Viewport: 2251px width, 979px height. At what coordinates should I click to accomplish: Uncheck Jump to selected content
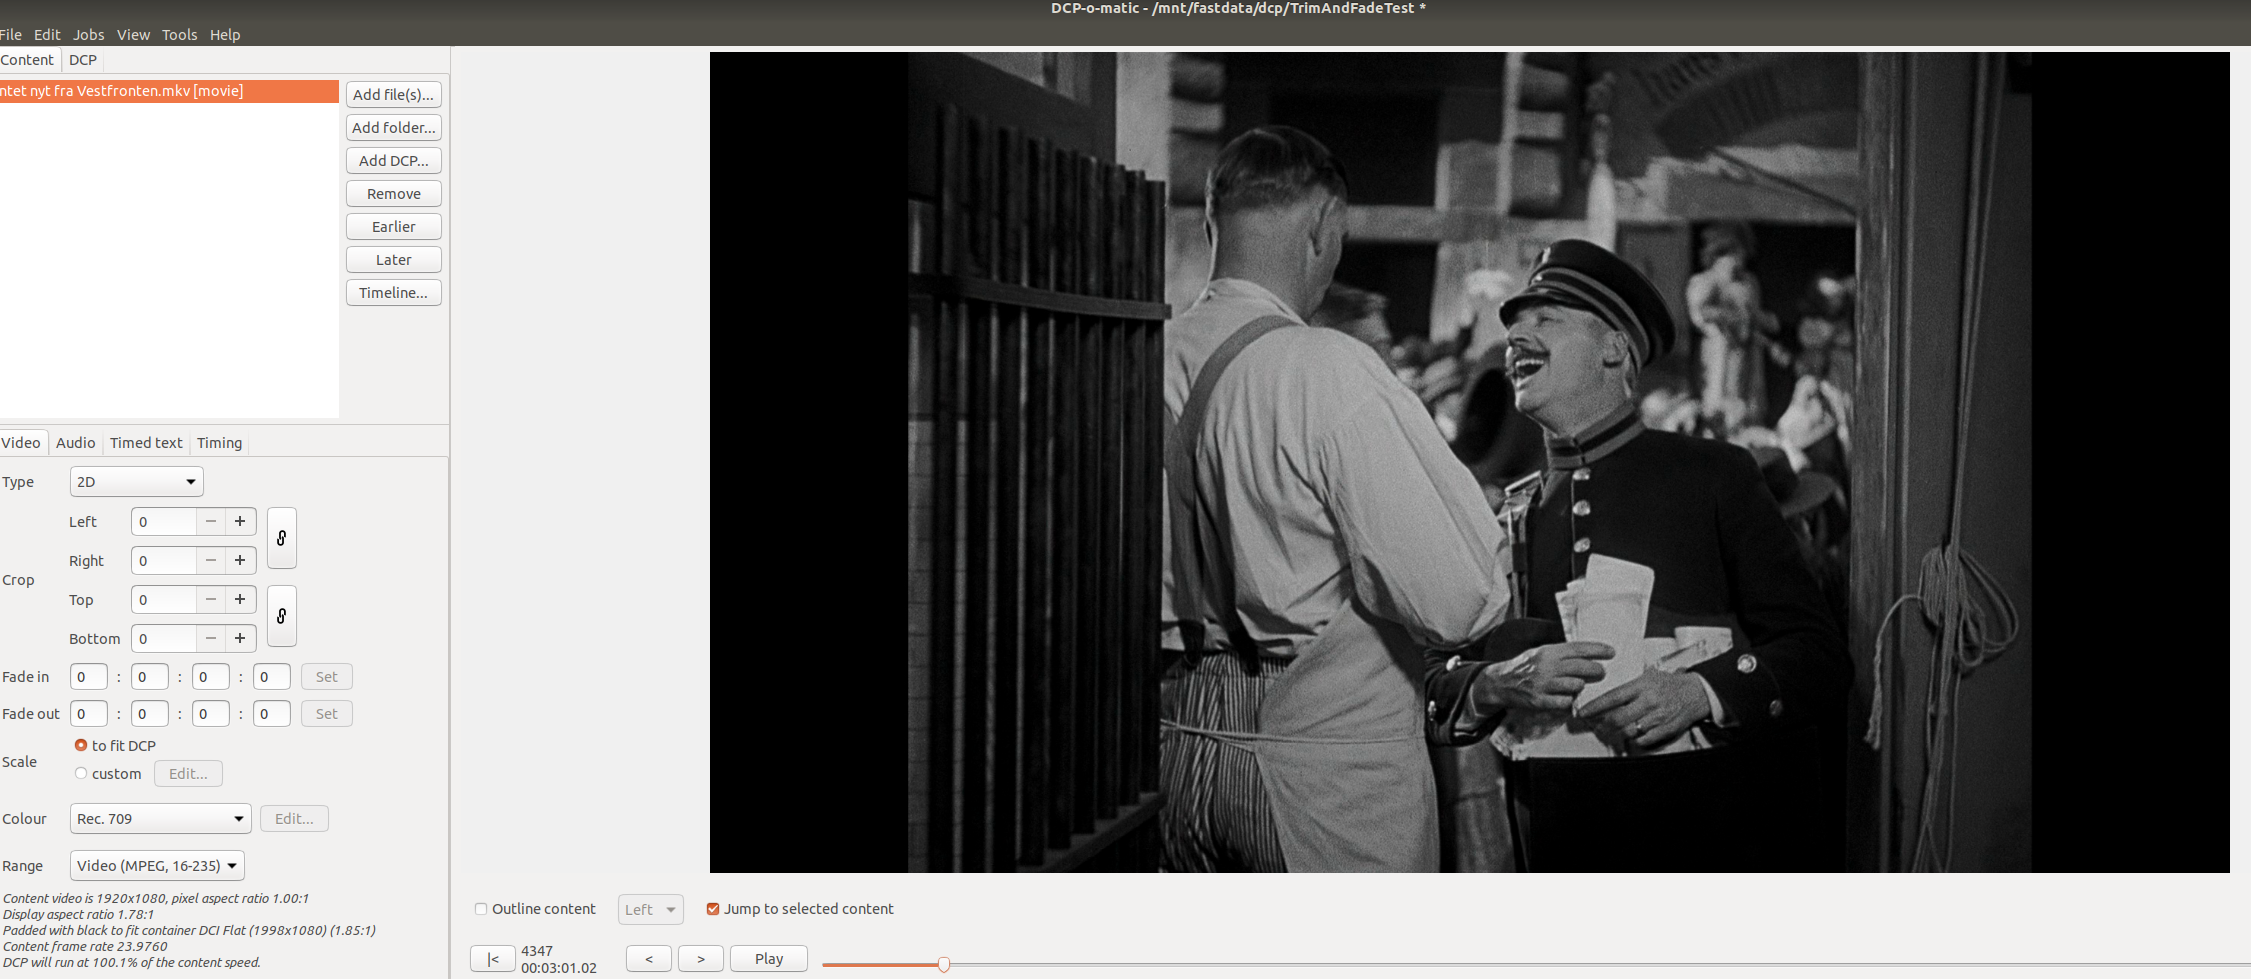tap(713, 909)
